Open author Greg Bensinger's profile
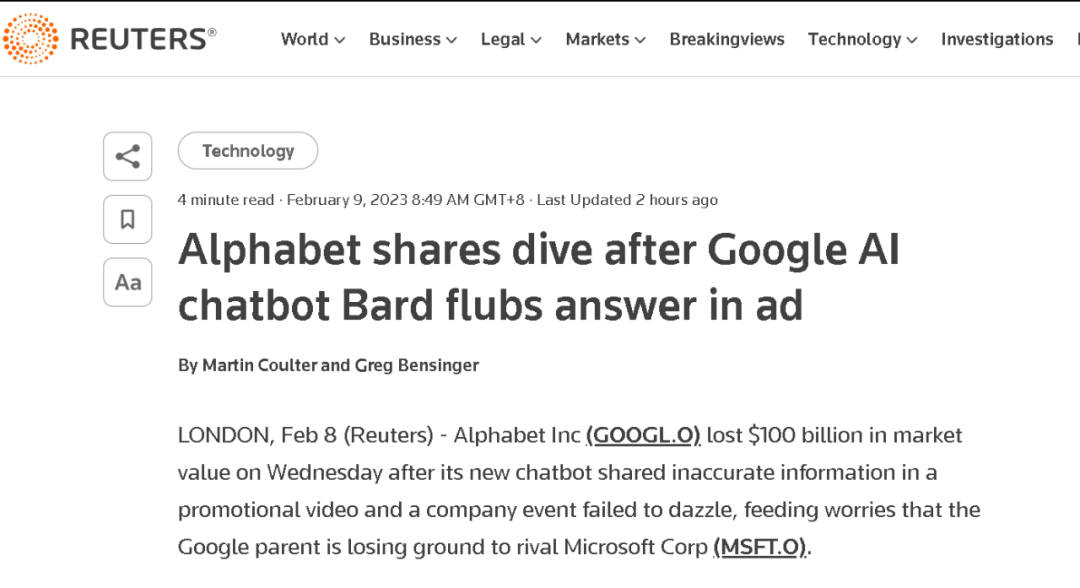The width and height of the screenshot is (1080, 588). point(417,365)
